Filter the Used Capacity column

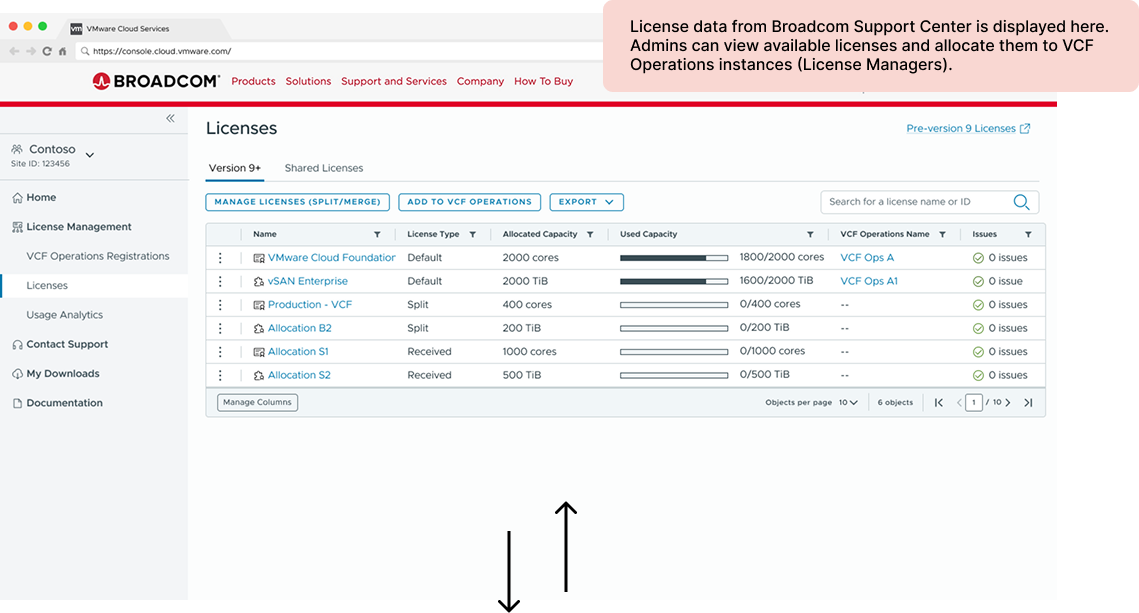(x=810, y=235)
